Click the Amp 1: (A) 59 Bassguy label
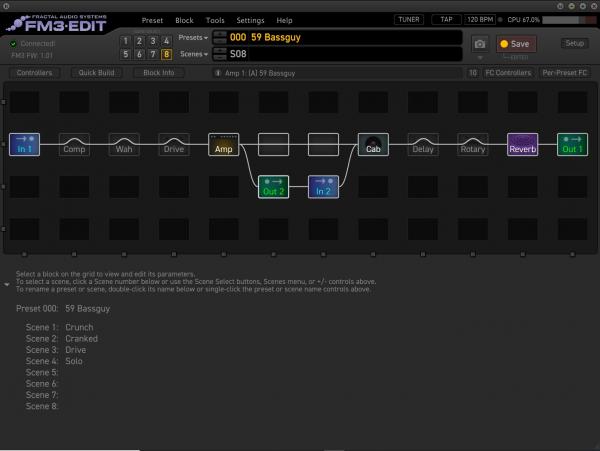600x451 pixels. 260,73
